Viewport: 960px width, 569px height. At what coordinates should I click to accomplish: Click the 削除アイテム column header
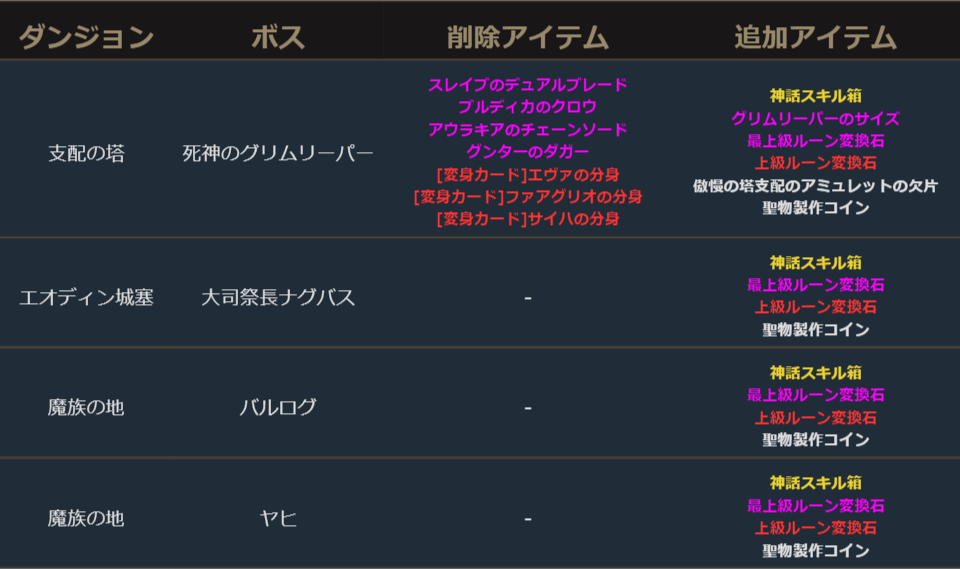tap(527, 39)
